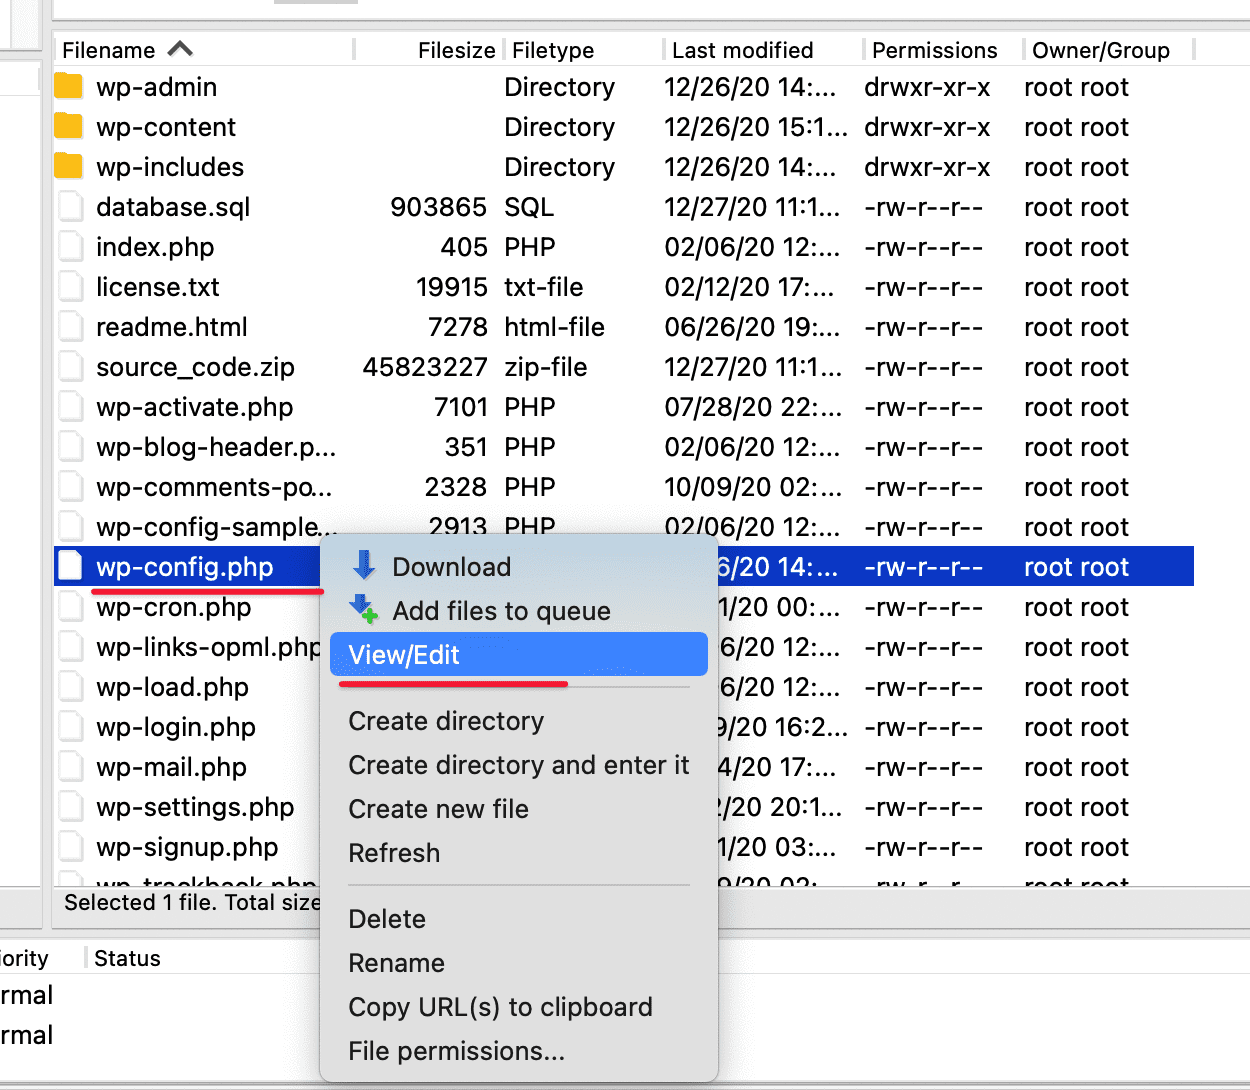
Task: Click the wp-content folder icon
Action: tap(68, 127)
